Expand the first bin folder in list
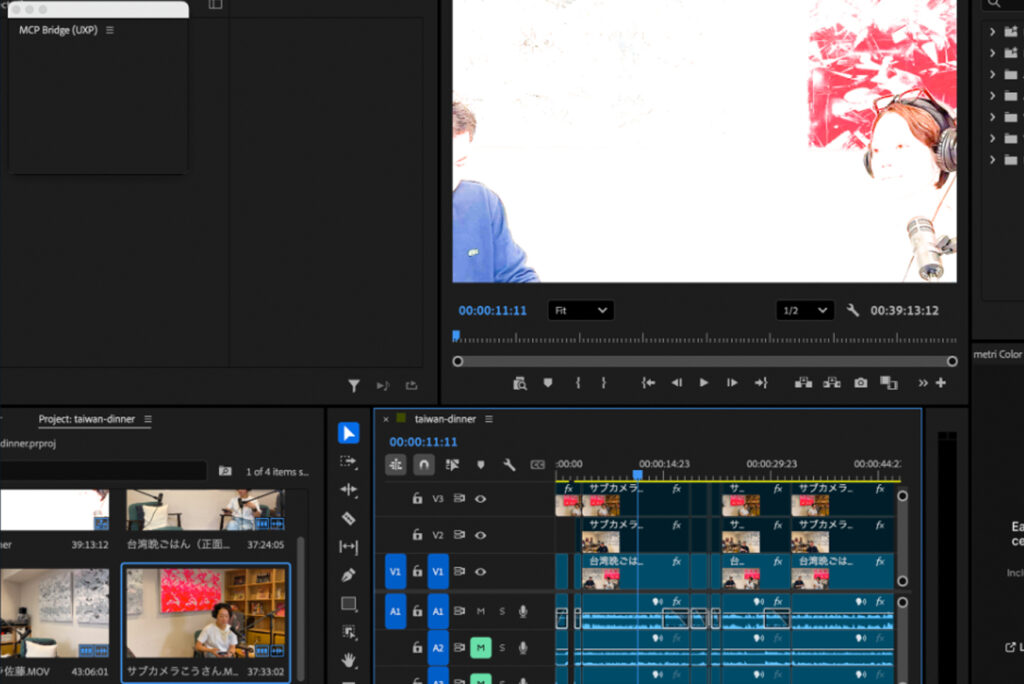The image size is (1024, 684). (992, 31)
